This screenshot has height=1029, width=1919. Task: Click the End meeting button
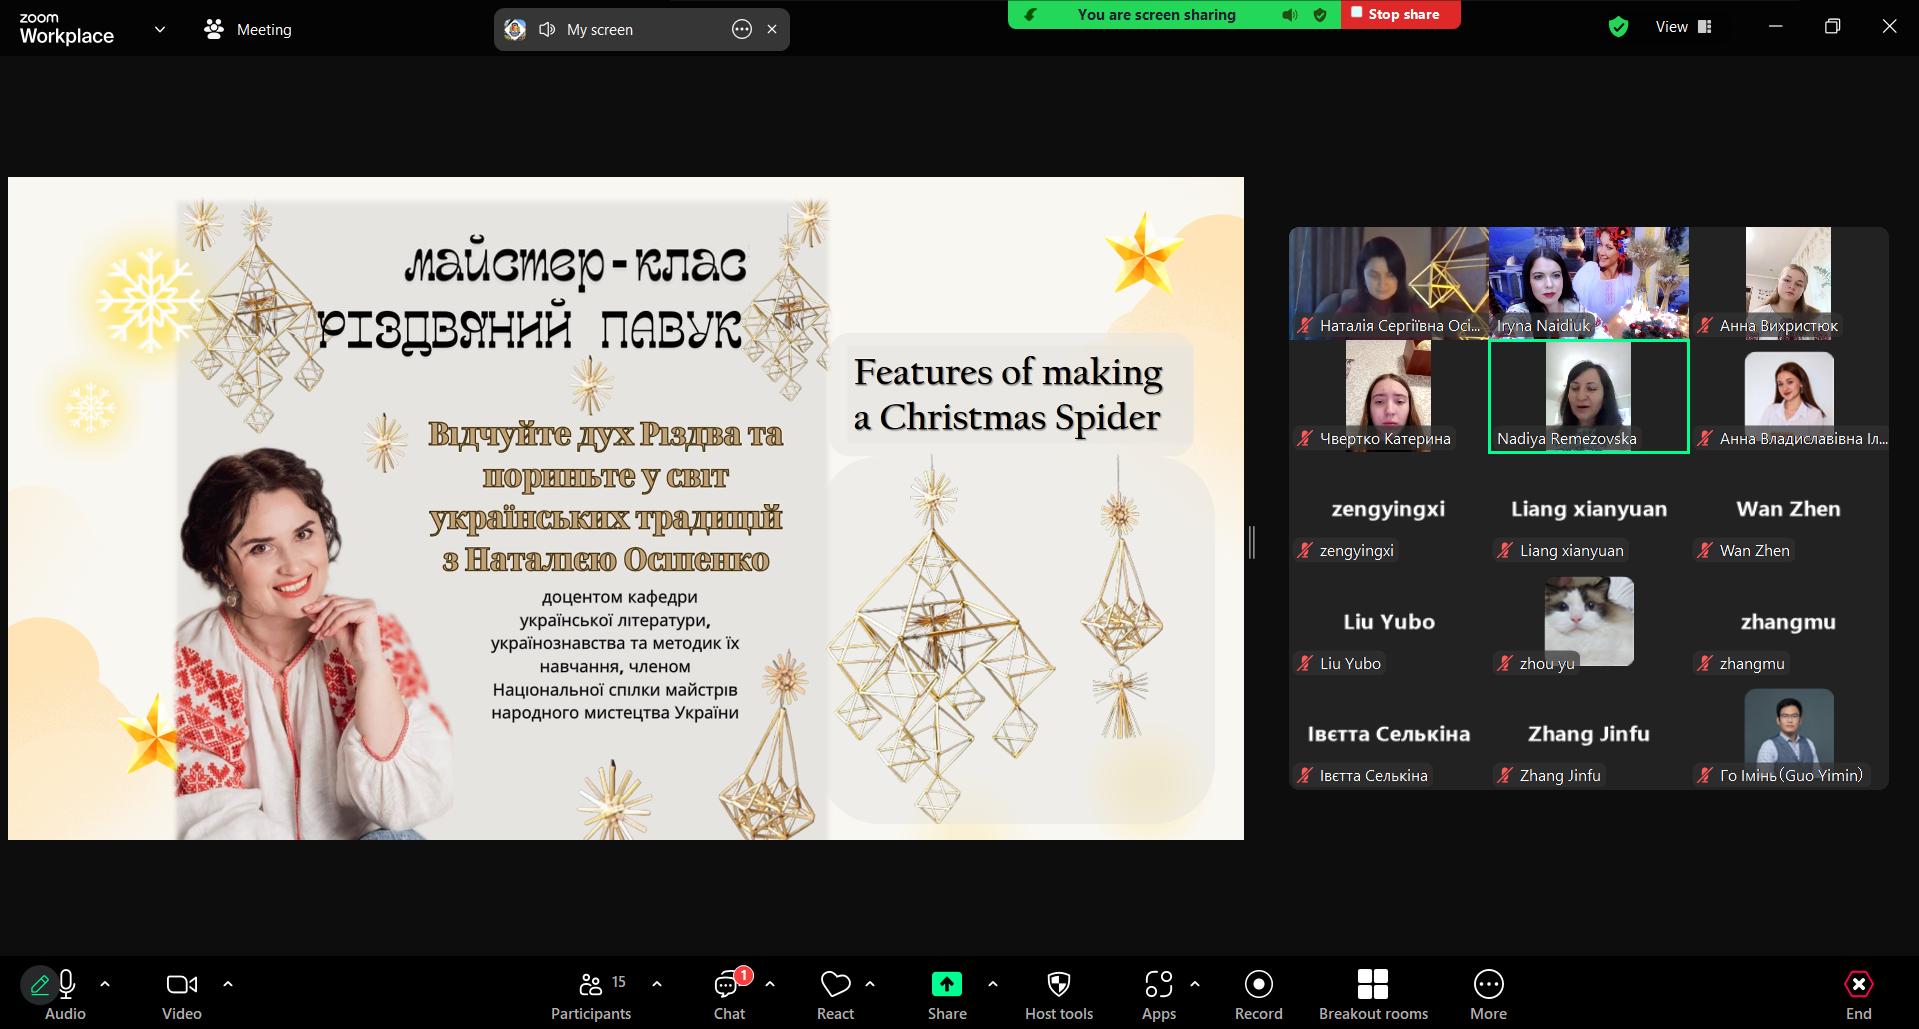[x=1858, y=996]
